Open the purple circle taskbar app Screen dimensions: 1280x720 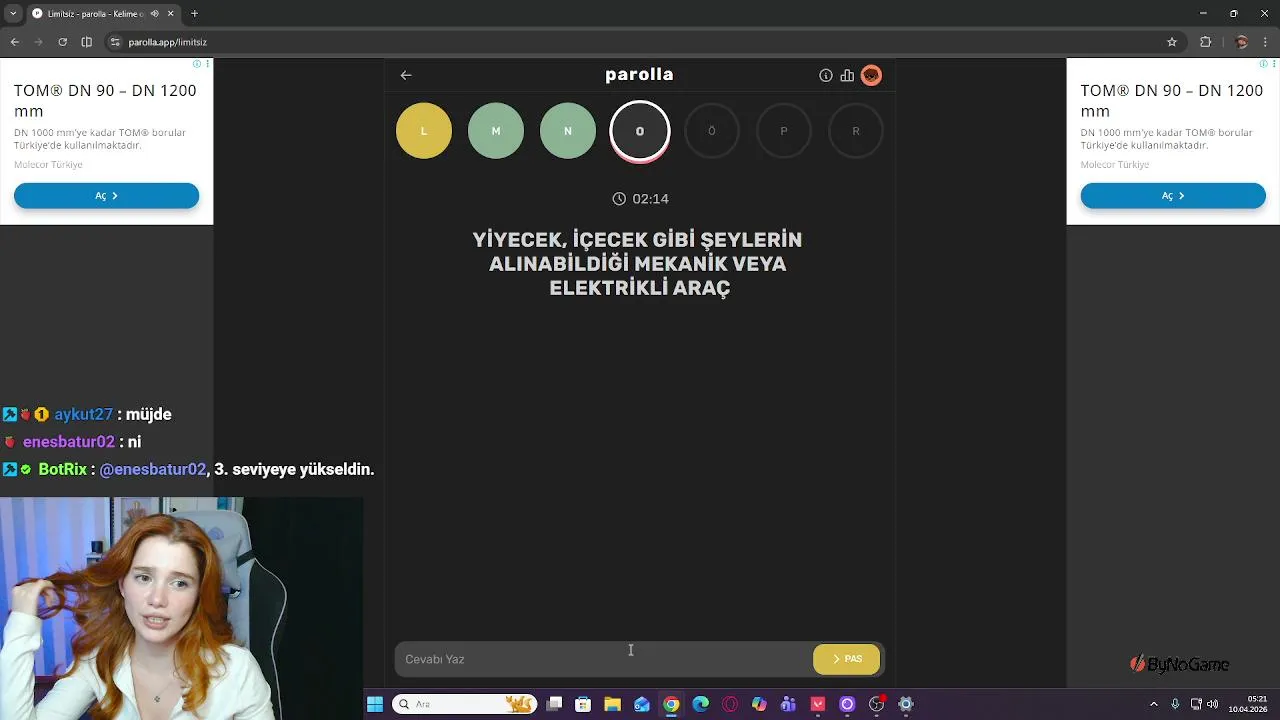847,705
